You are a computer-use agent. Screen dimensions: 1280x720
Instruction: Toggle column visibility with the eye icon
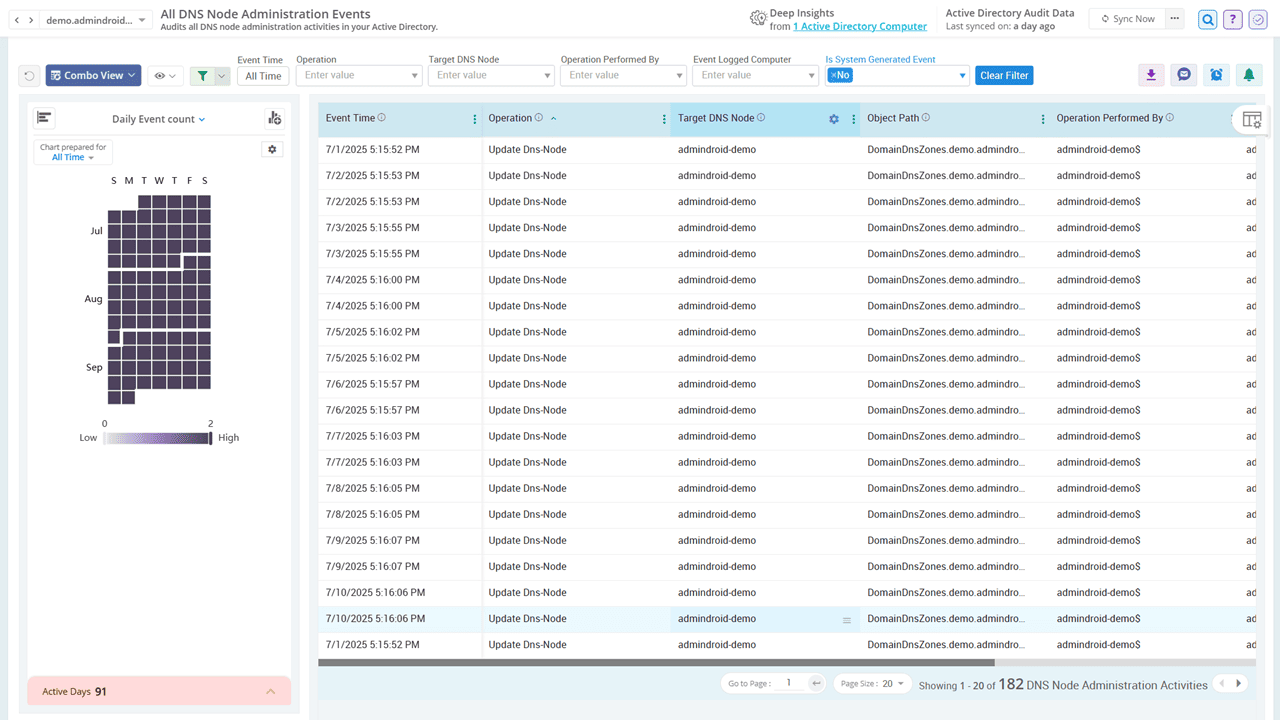coord(162,74)
